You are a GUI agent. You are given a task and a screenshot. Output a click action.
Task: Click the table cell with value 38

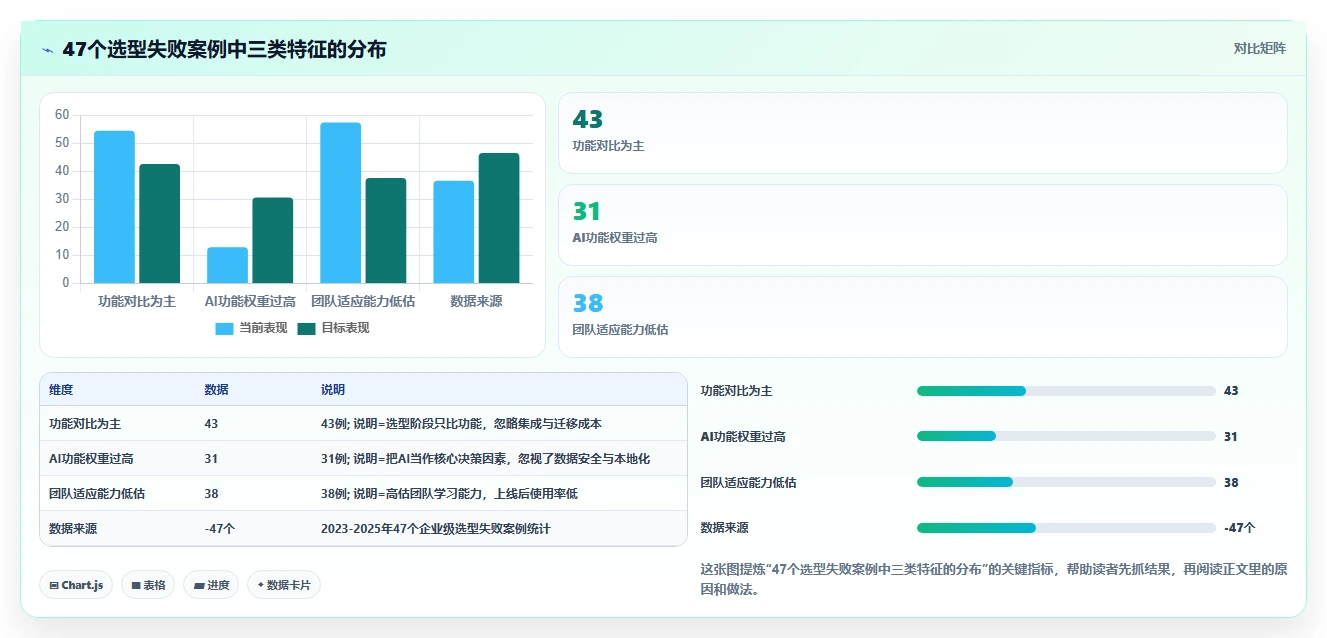[211, 494]
